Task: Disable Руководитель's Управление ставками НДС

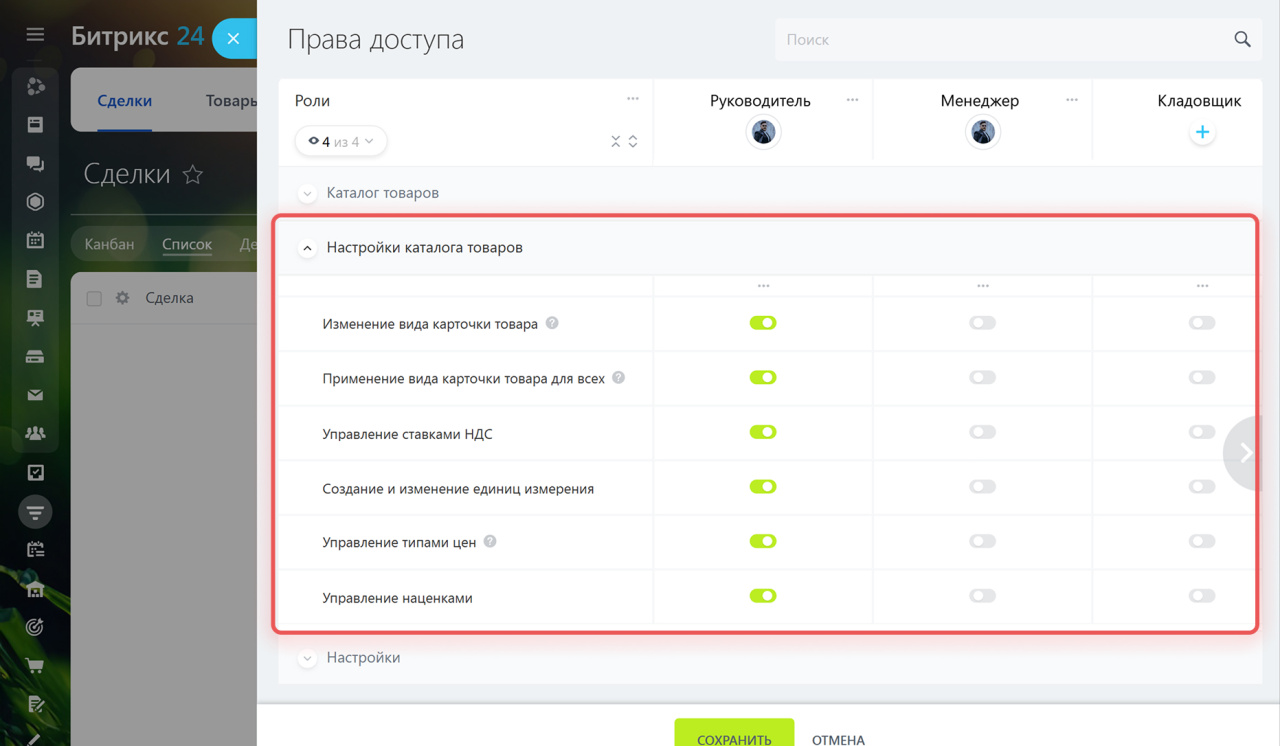Action: 763,432
